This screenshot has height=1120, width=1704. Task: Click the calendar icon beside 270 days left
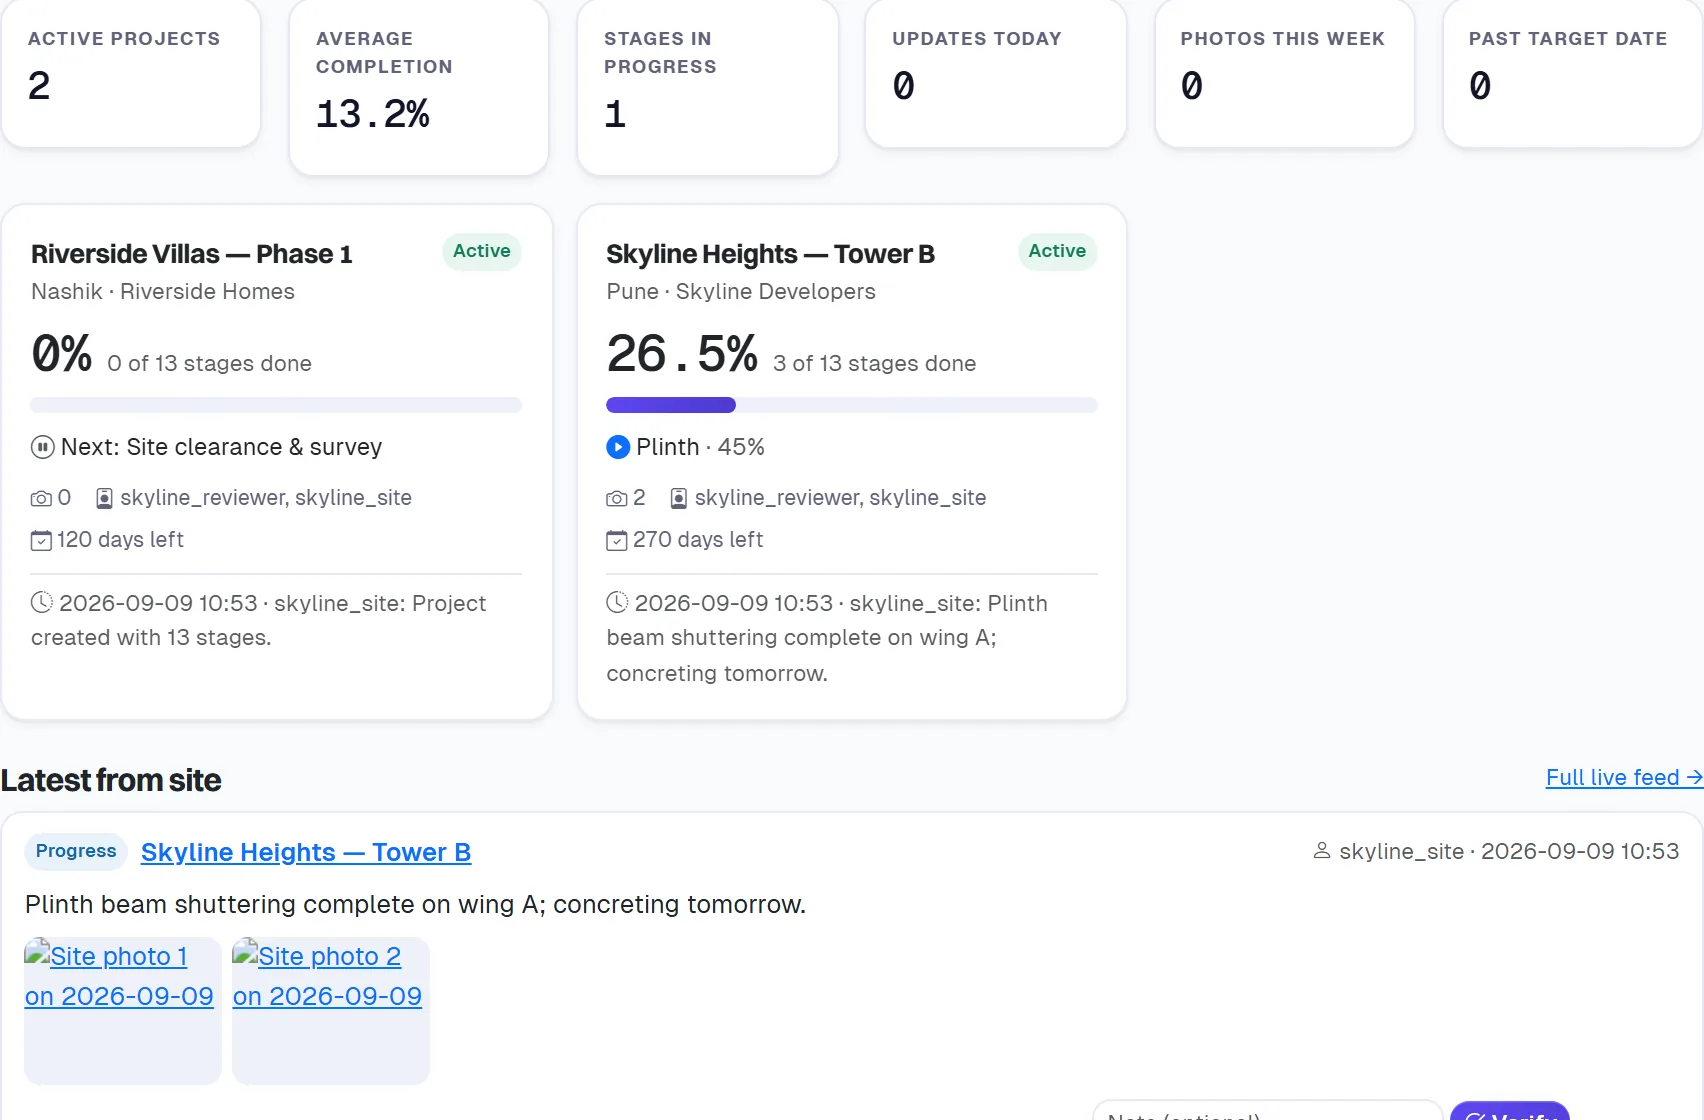click(617, 540)
